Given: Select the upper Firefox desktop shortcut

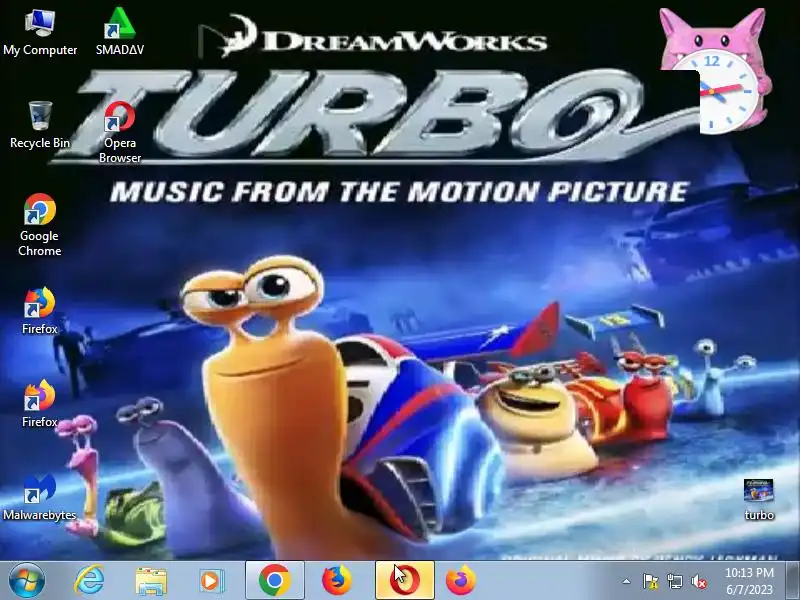Looking at the screenshot, I should 39,311.
